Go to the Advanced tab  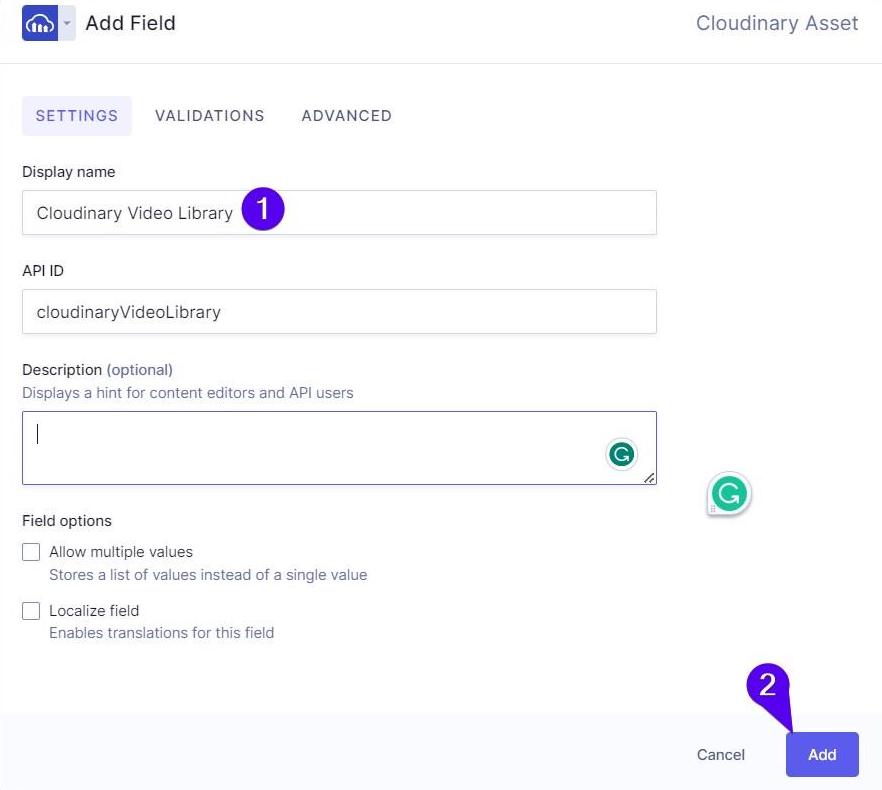coord(346,116)
